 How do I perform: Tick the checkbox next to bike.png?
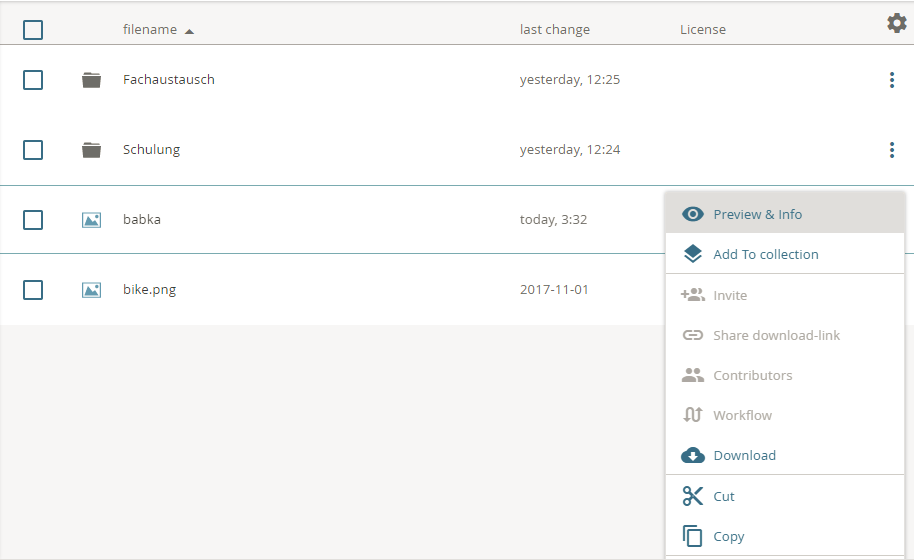click(33, 290)
